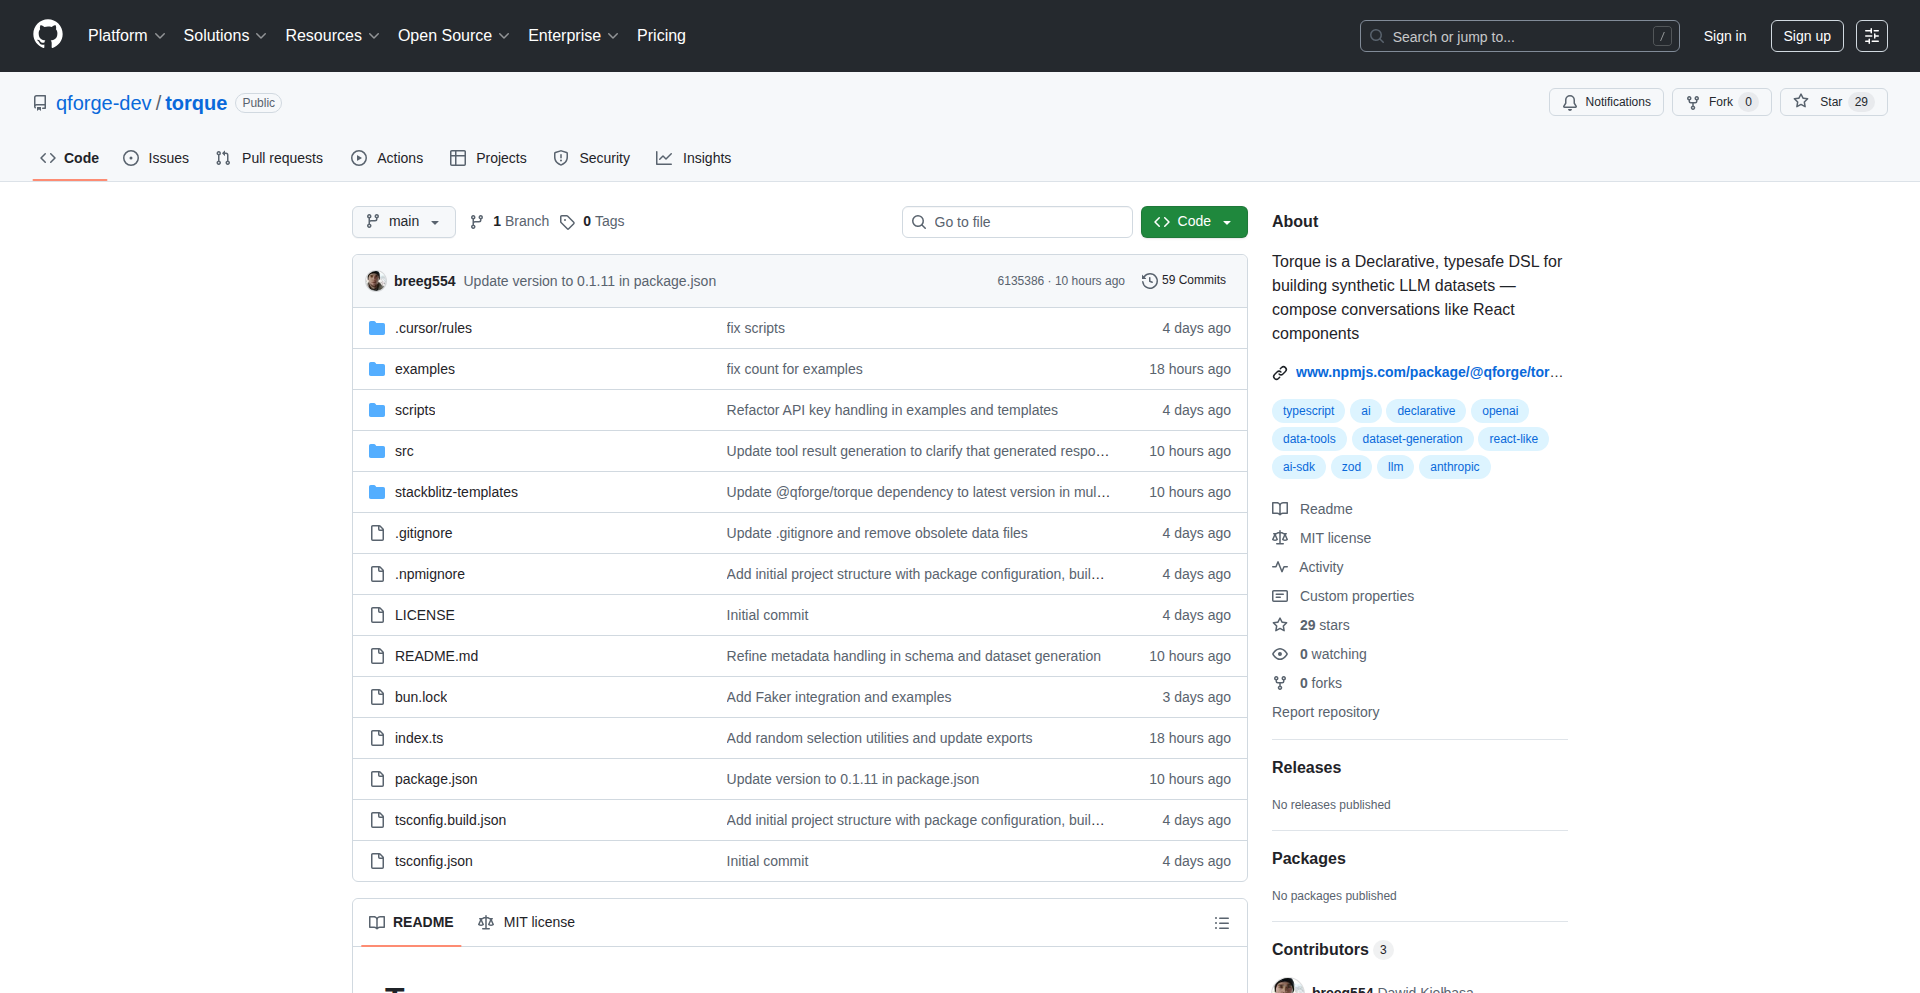Screen dimensions: 1920x993
Task: Click the src folder icon
Action: coord(377,451)
